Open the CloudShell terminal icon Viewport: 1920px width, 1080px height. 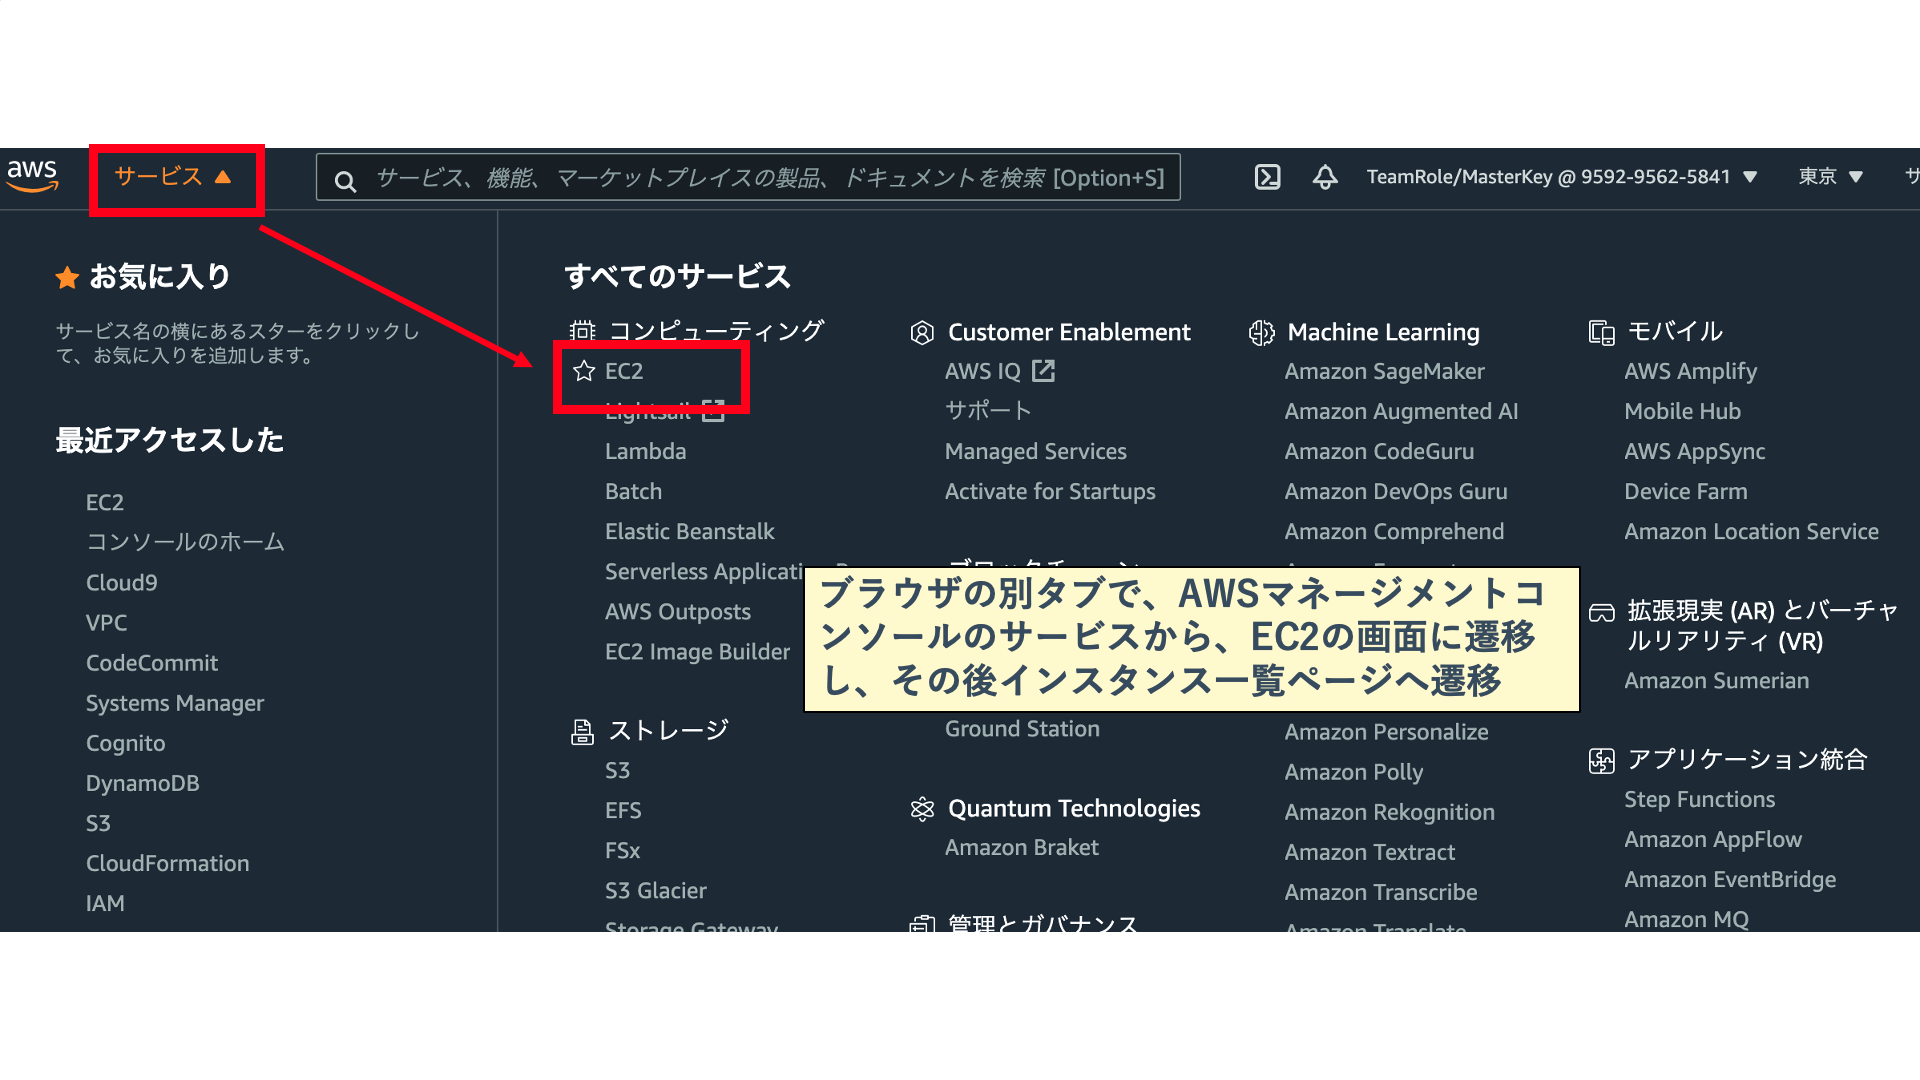(1267, 177)
